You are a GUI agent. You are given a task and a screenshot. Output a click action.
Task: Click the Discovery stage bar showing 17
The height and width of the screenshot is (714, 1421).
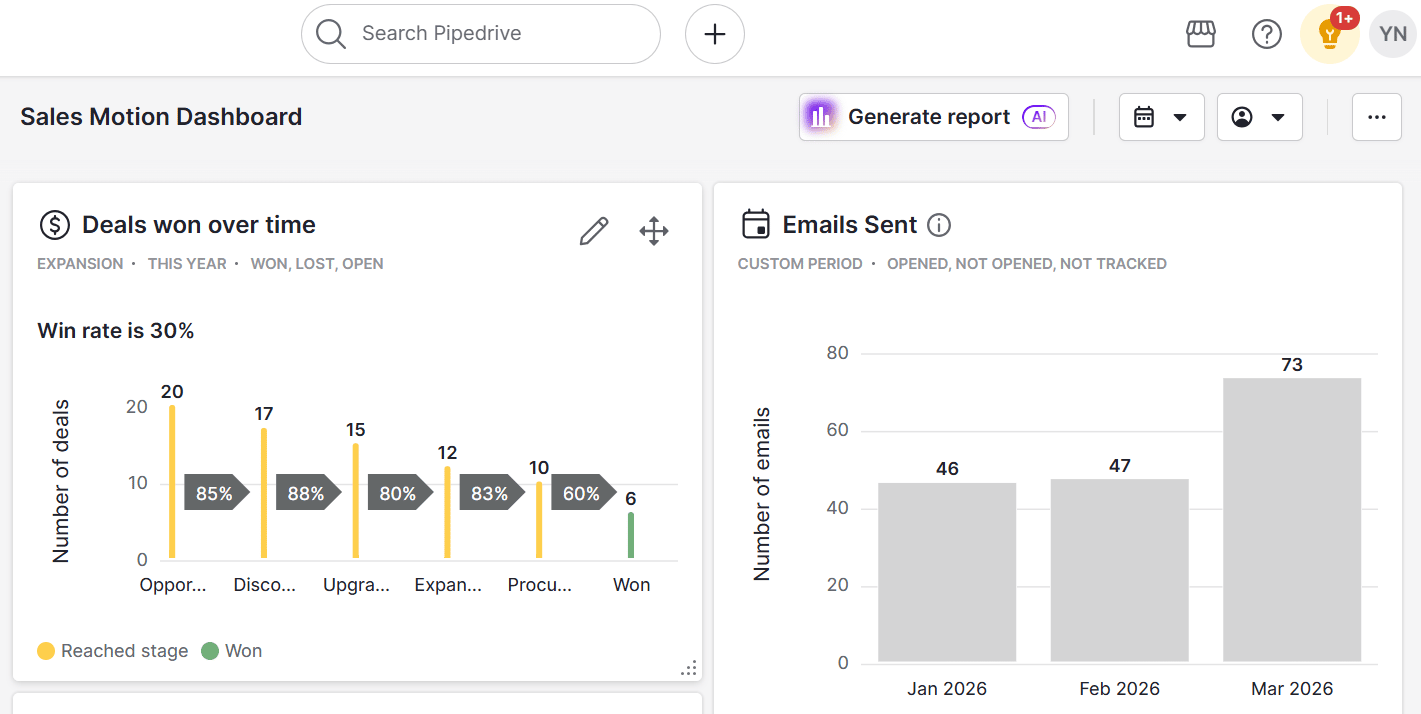[264, 493]
